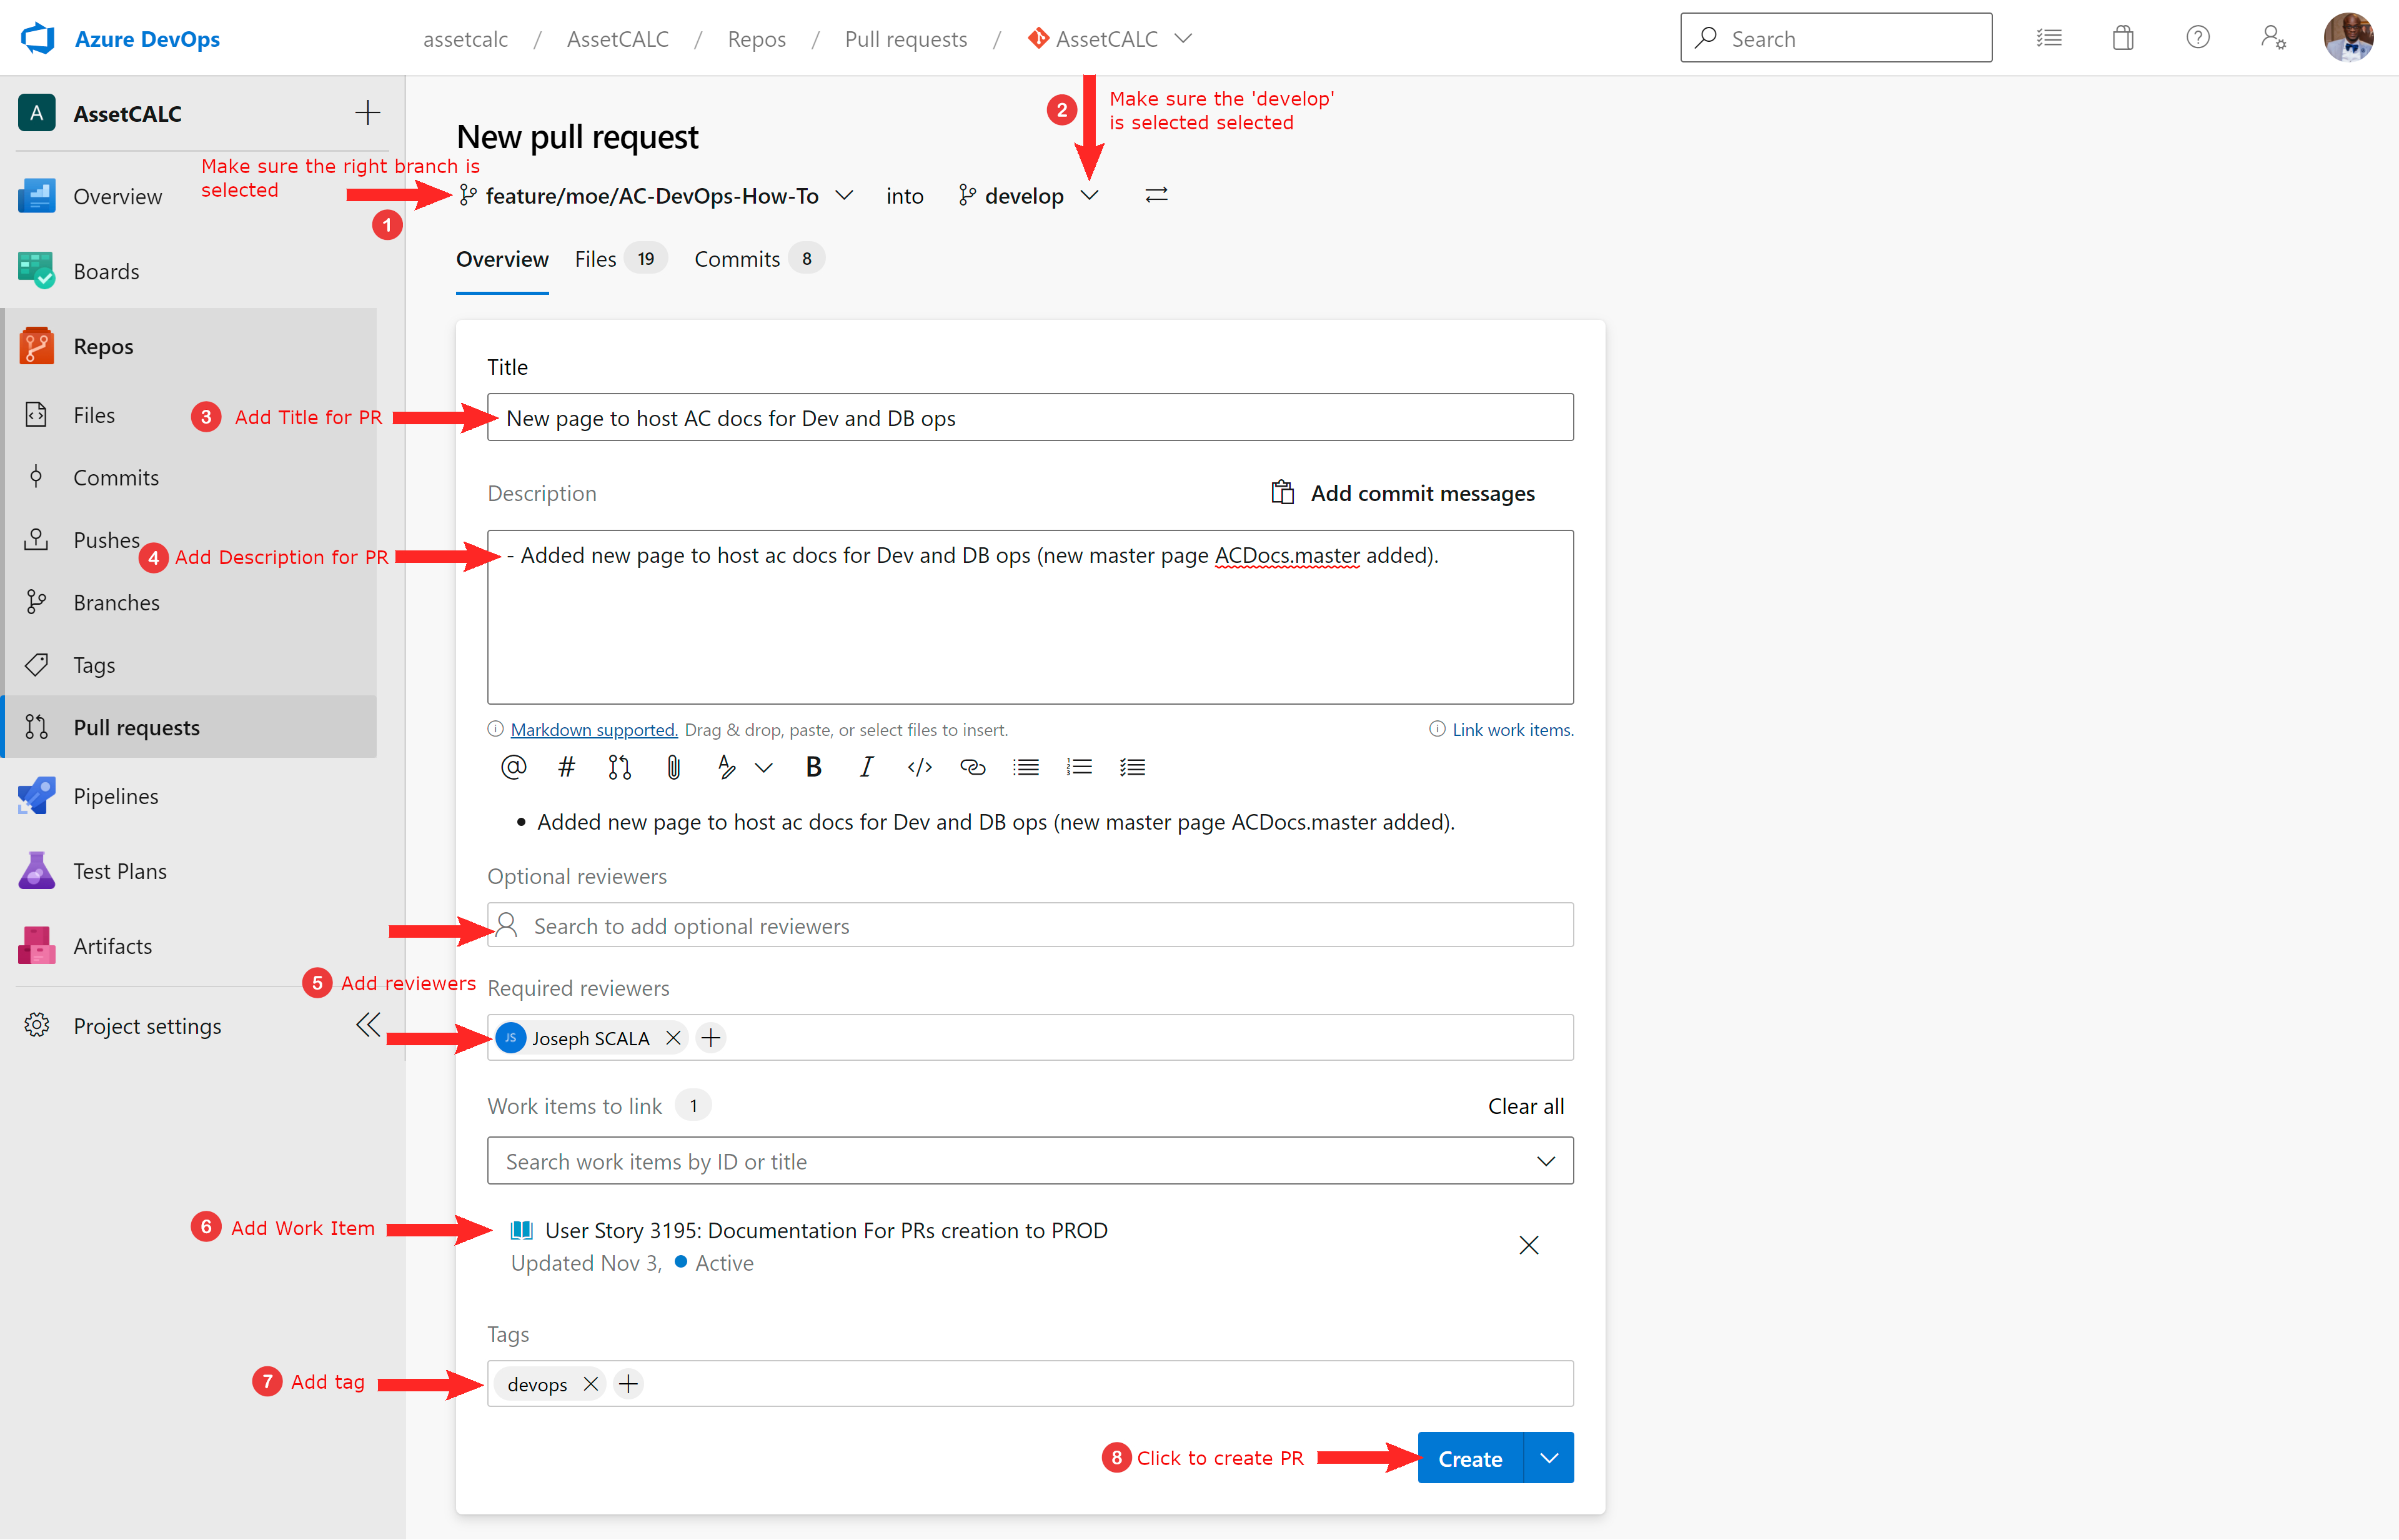Viewport: 2399px width, 1540px height.
Task: Click the work item # icon in toolbar
Action: (x=566, y=767)
